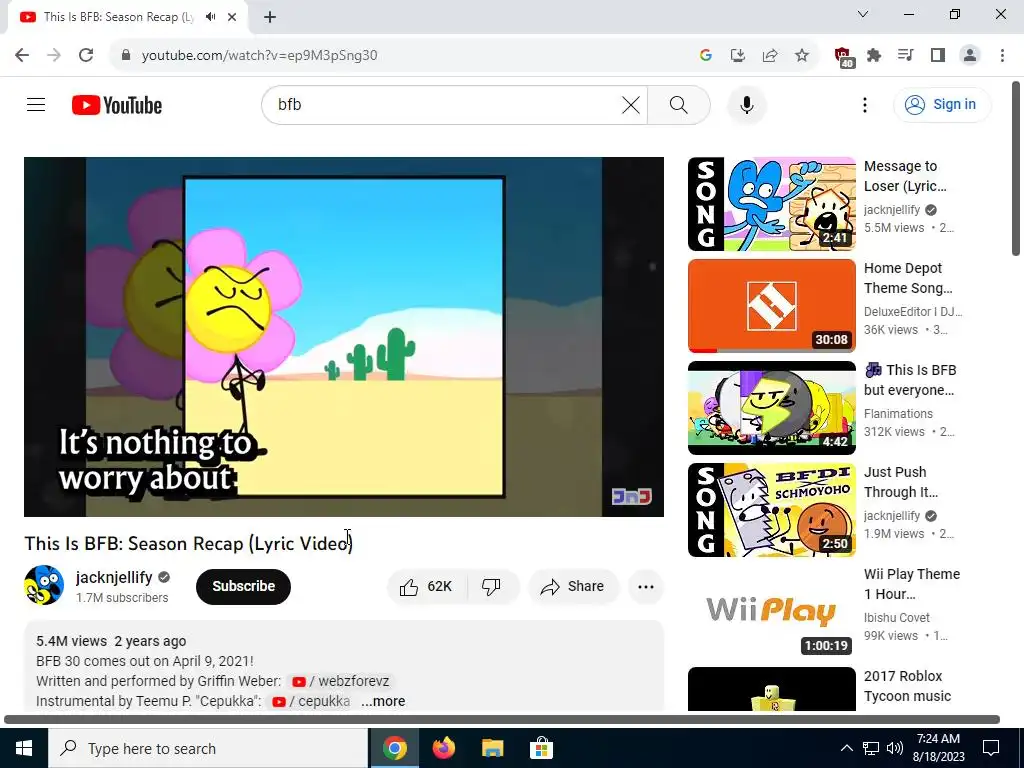The image size is (1024, 768).
Task: Mute the tab via speaker icon
Action: (210, 17)
